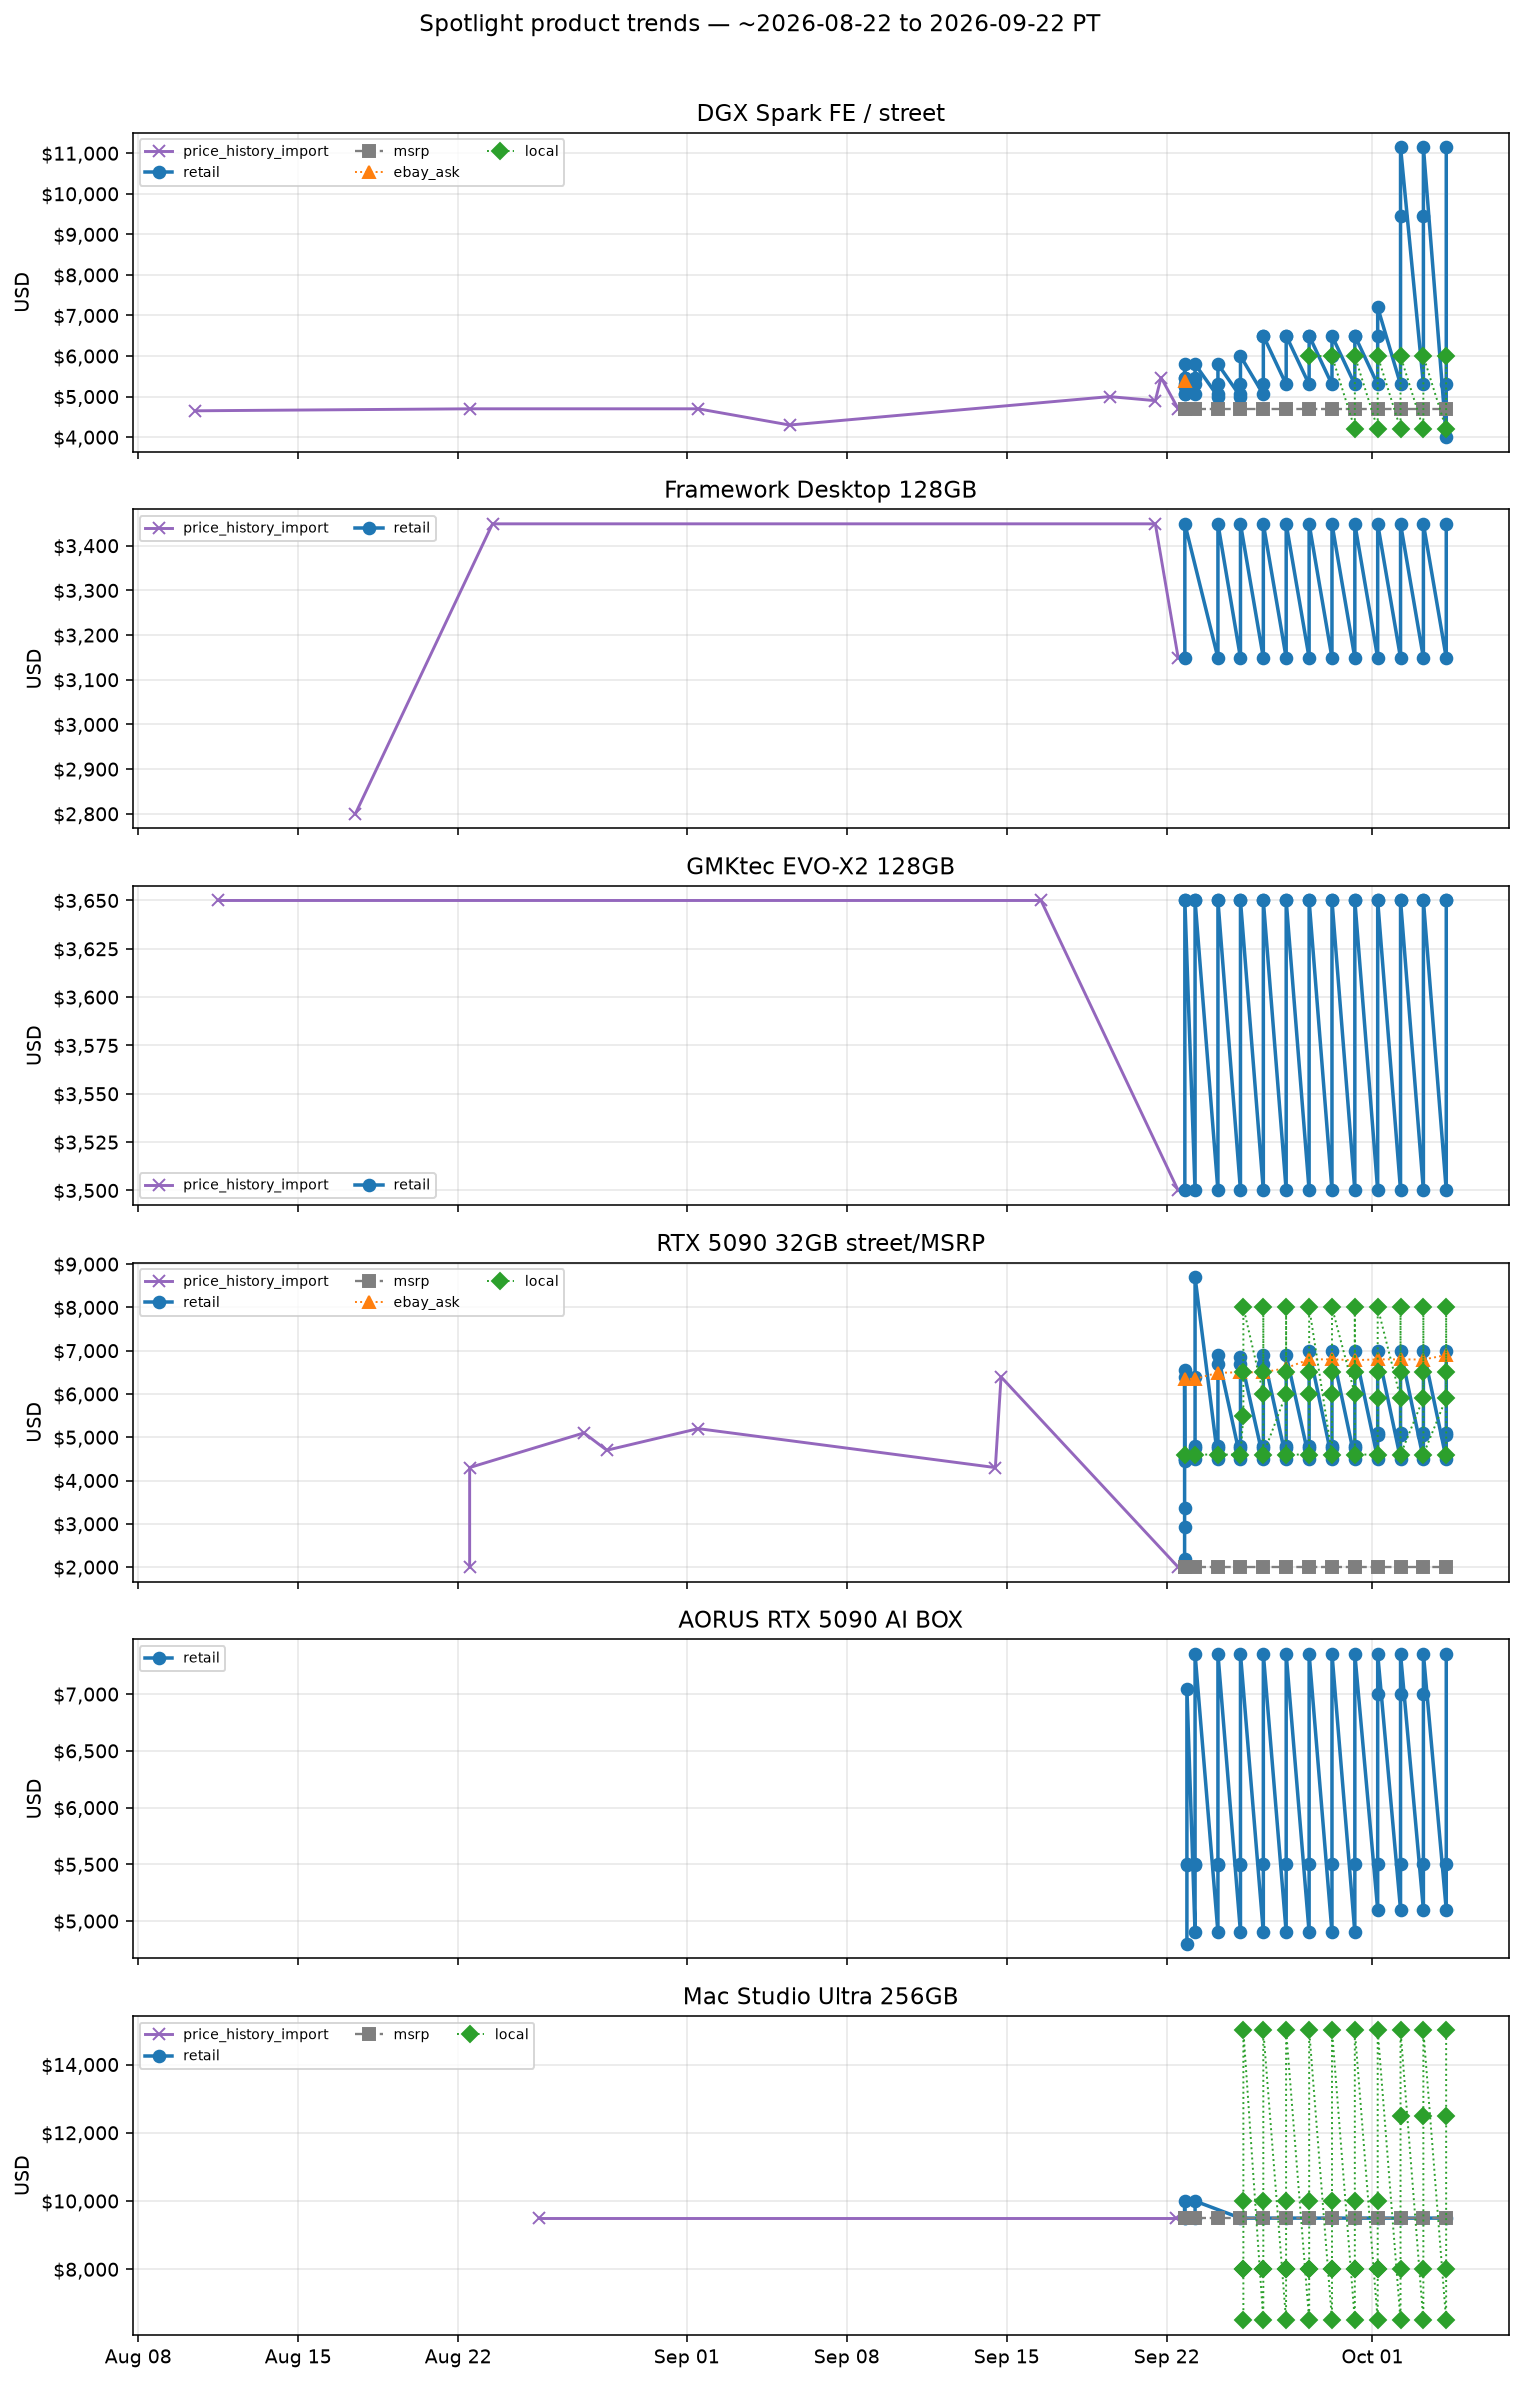Select 'local' legend entry in DGX Spark chart
Image resolution: width=1522 pixels, height=2382 pixels.
coord(523,151)
